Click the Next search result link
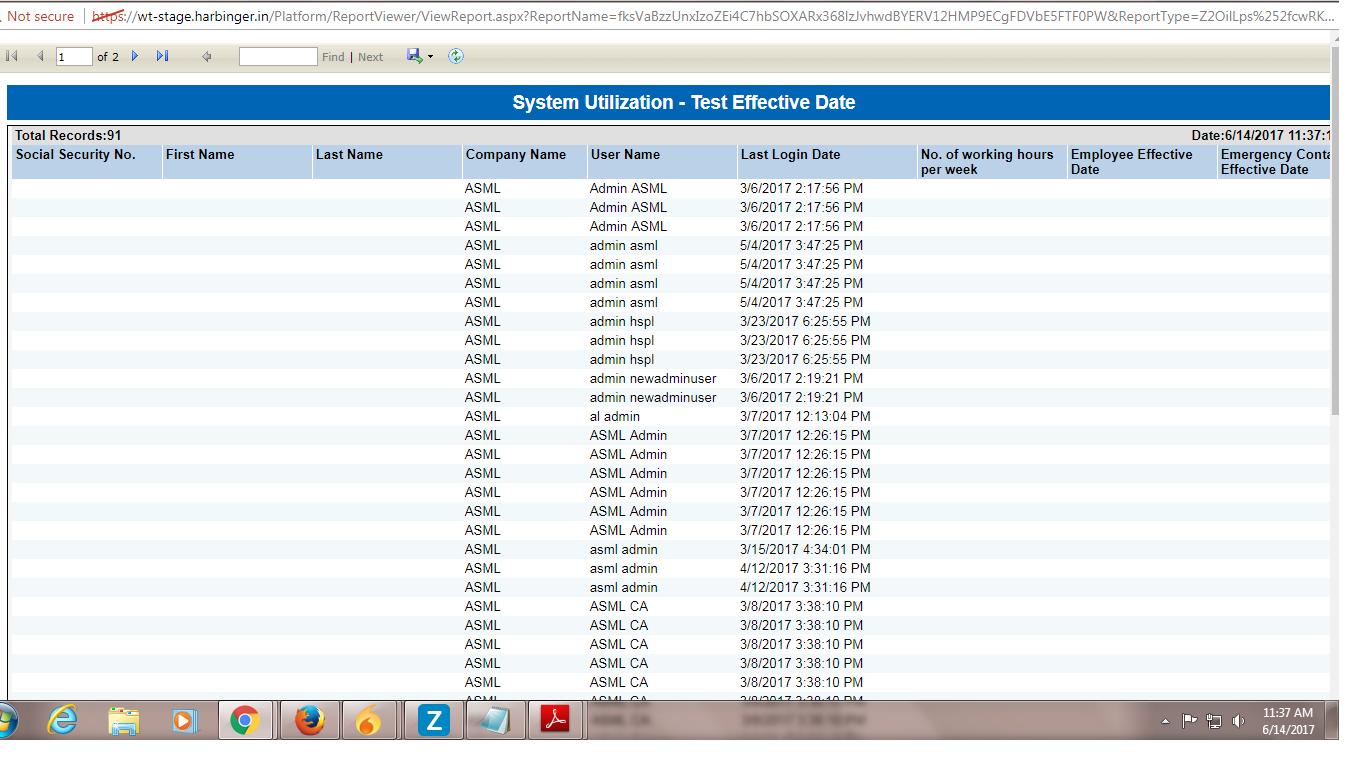The image size is (1366, 768). tap(370, 57)
